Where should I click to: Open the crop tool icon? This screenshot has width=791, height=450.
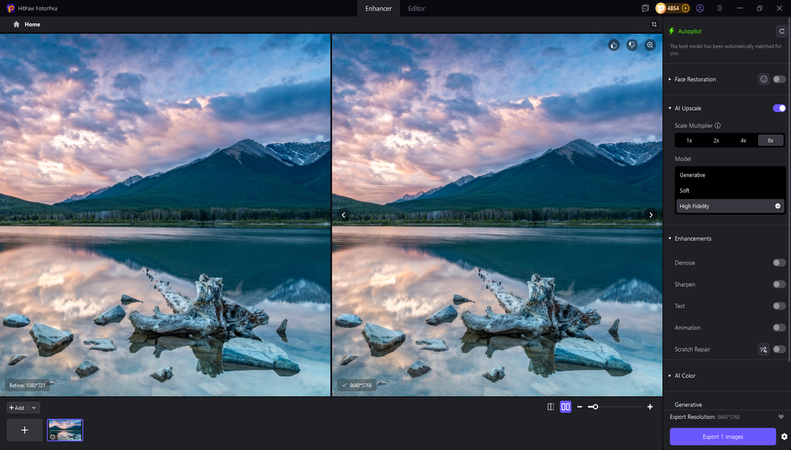click(x=654, y=24)
